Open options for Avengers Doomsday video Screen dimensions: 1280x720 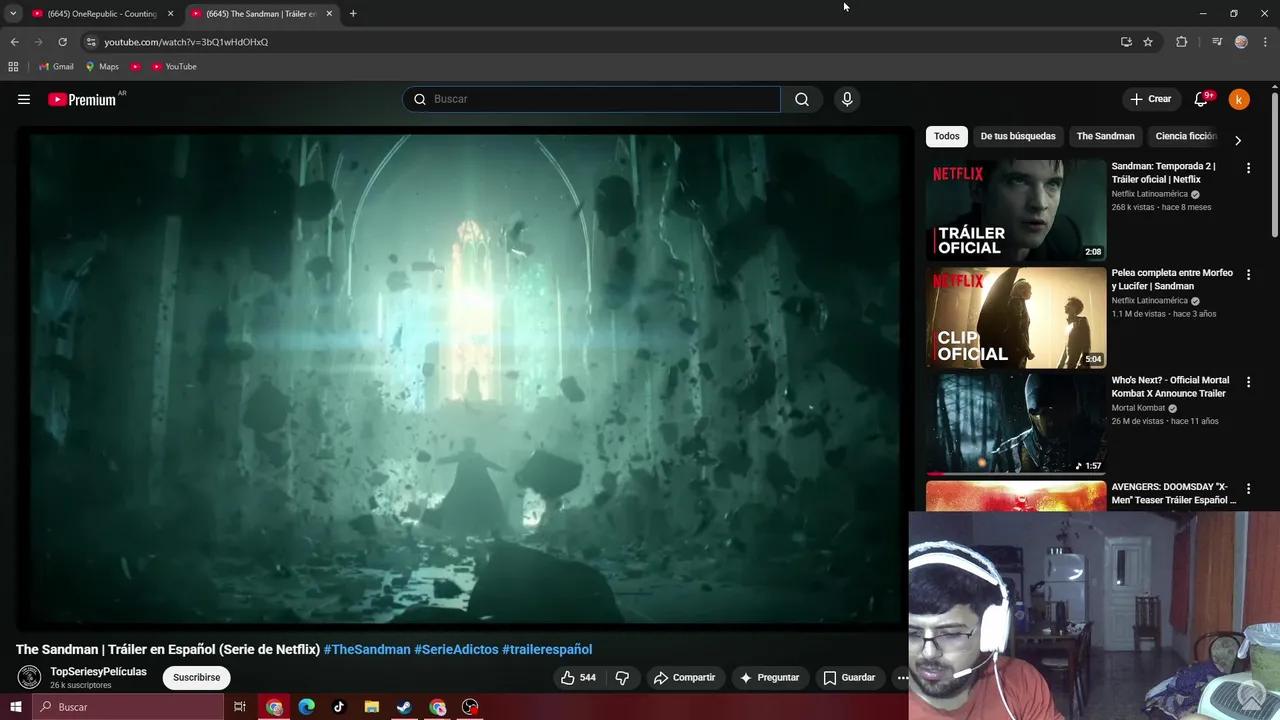(x=1248, y=489)
